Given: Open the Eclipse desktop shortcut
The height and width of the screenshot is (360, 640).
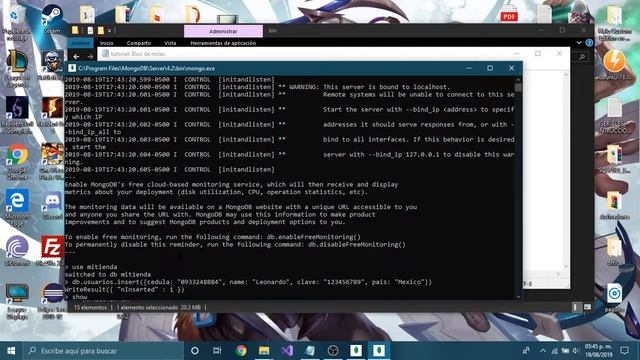Looking at the screenshot, I should [x=52, y=300].
